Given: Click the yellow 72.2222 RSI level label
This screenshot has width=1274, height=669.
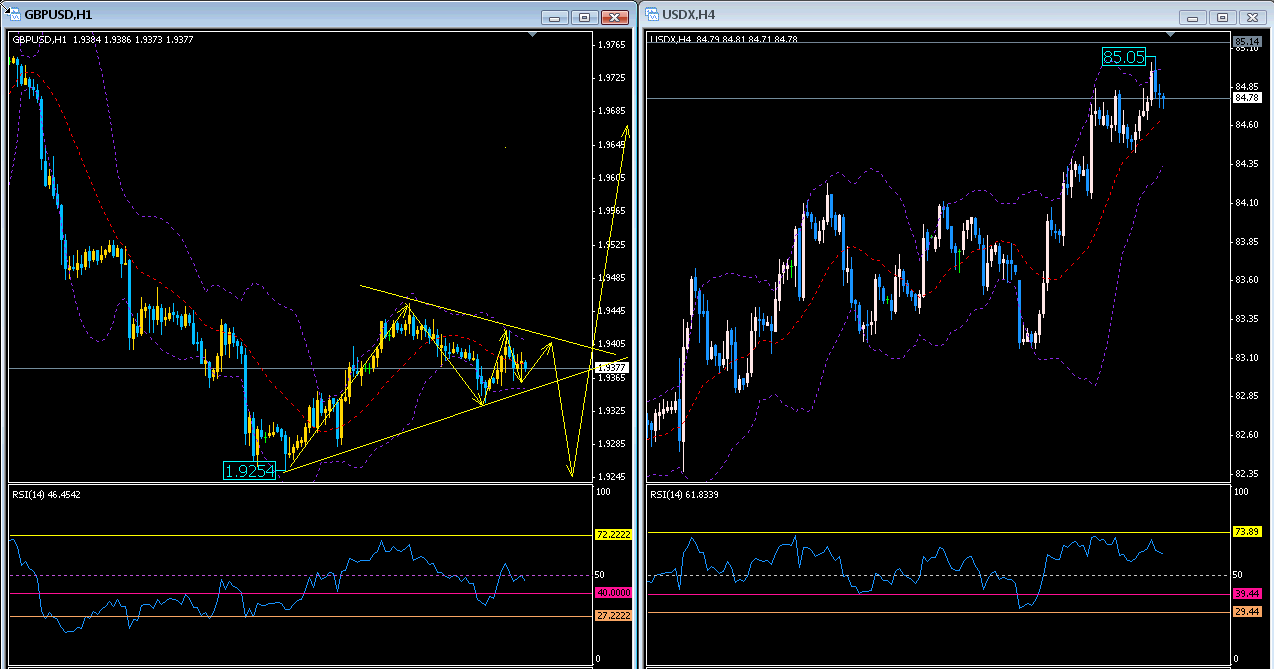Looking at the screenshot, I should (x=610, y=535).
